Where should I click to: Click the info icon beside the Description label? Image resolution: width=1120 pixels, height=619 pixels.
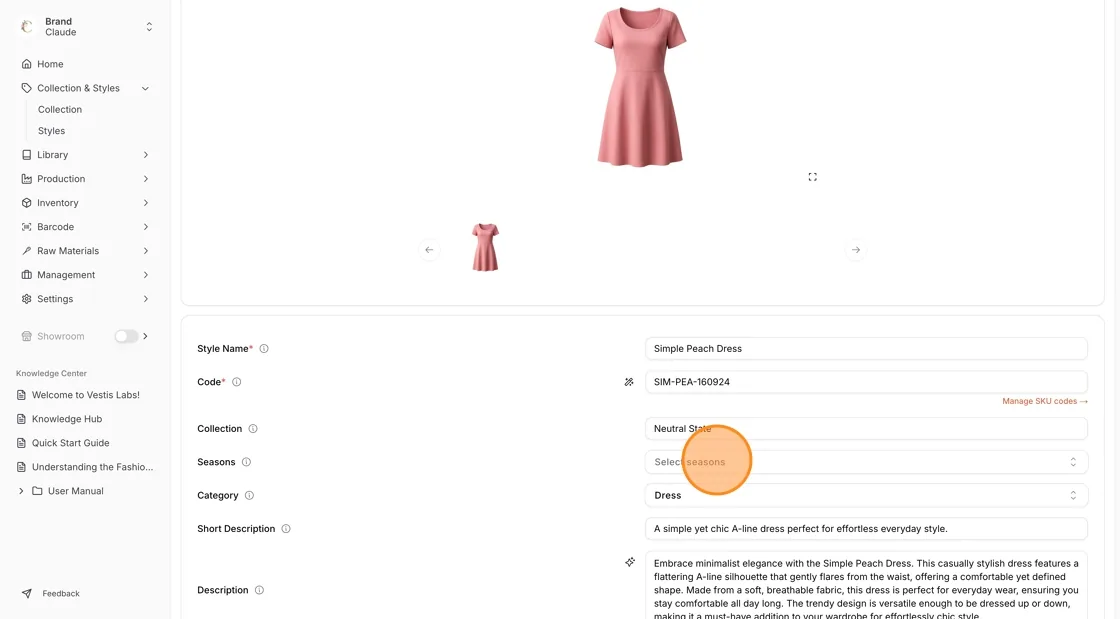click(x=259, y=590)
